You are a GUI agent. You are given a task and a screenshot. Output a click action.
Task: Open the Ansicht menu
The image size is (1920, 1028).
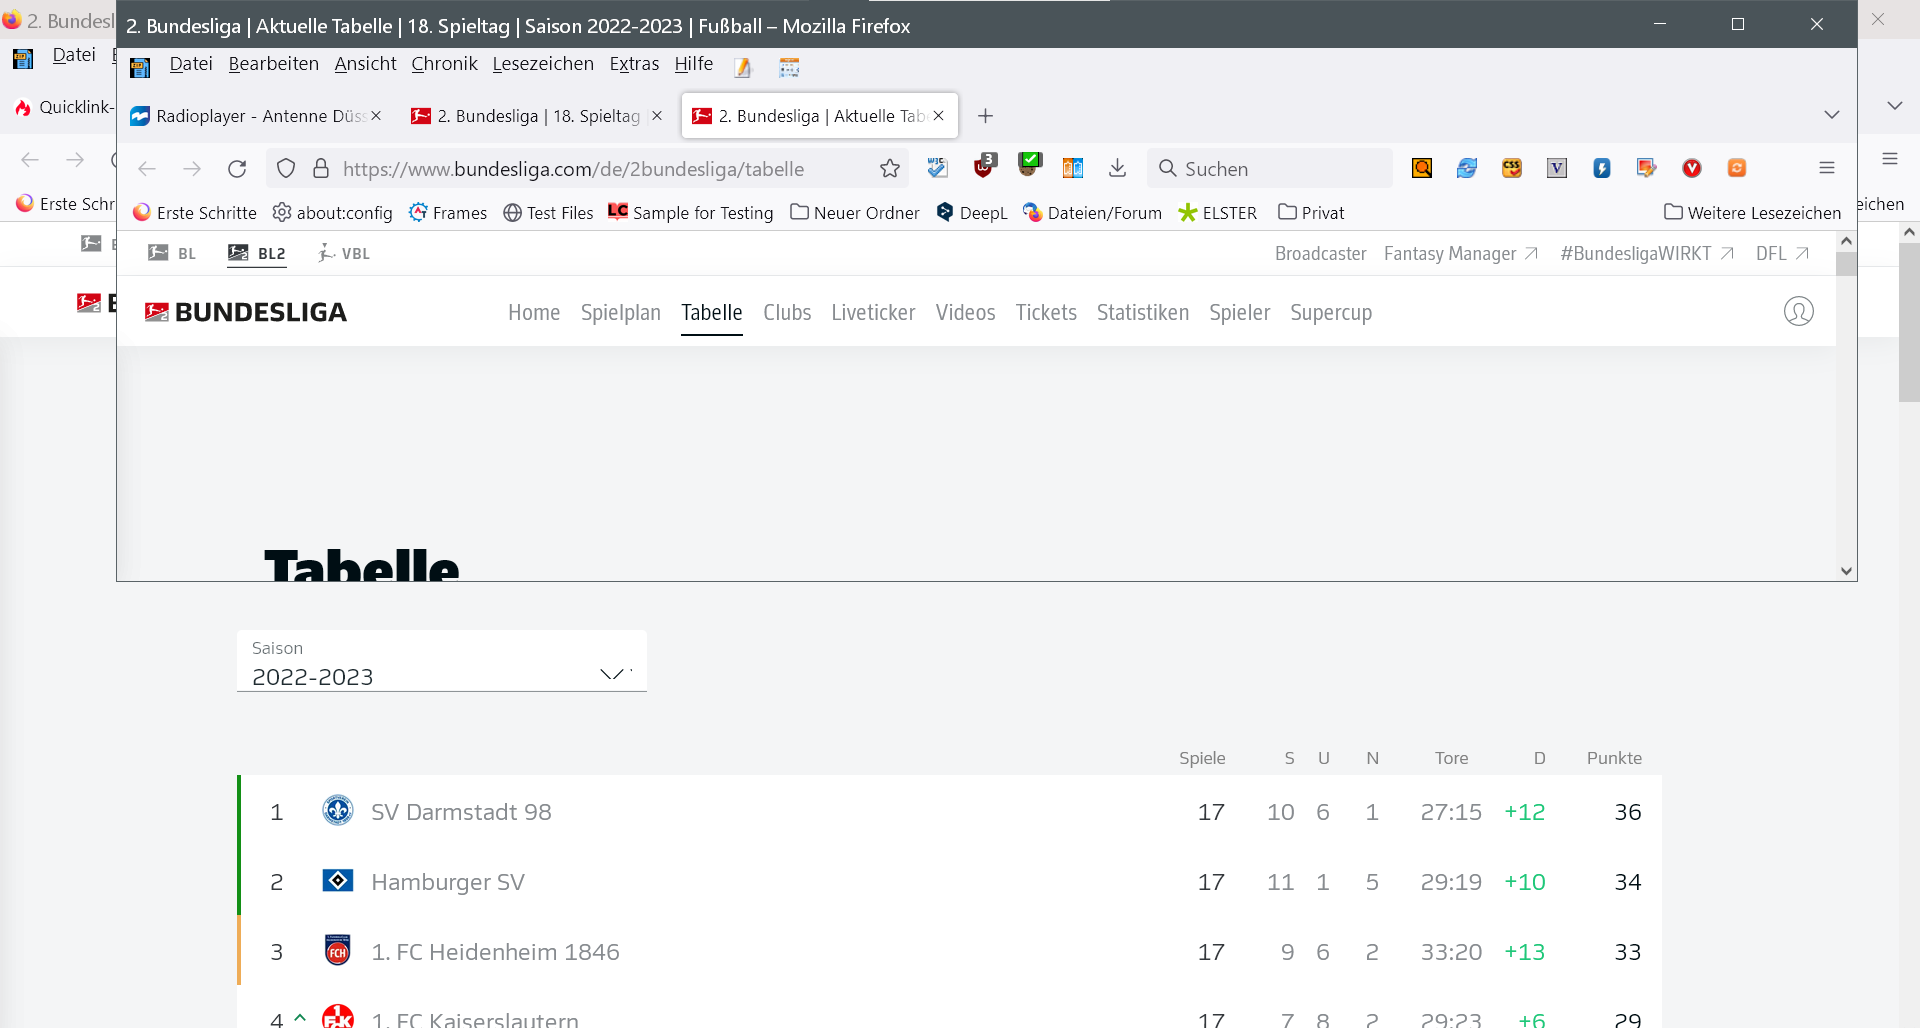(x=366, y=64)
